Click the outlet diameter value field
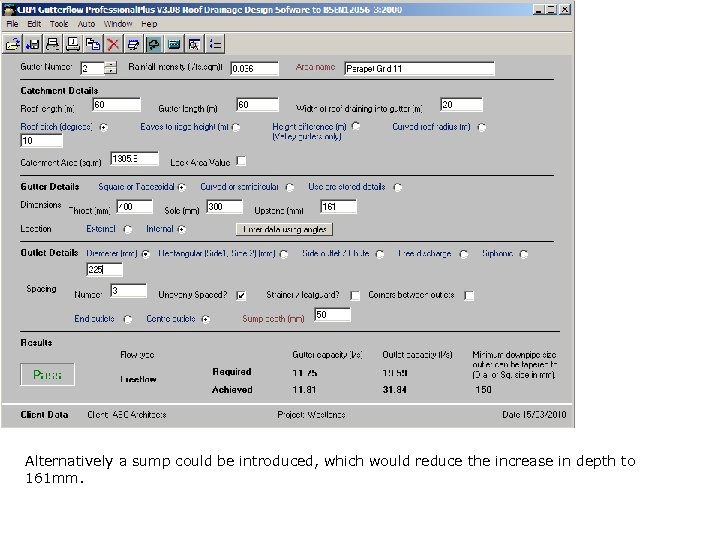The width and height of the screenshot is (720, 540). coord(105,270)
